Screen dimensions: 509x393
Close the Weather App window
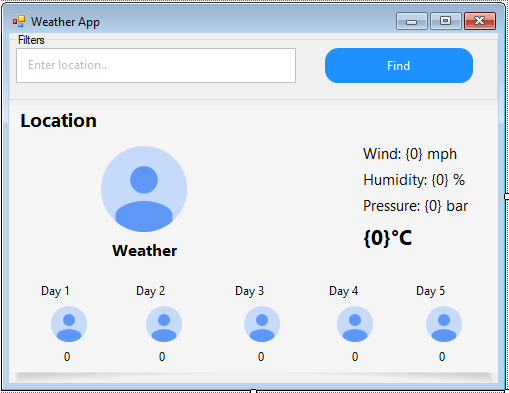tap(480, 21)
